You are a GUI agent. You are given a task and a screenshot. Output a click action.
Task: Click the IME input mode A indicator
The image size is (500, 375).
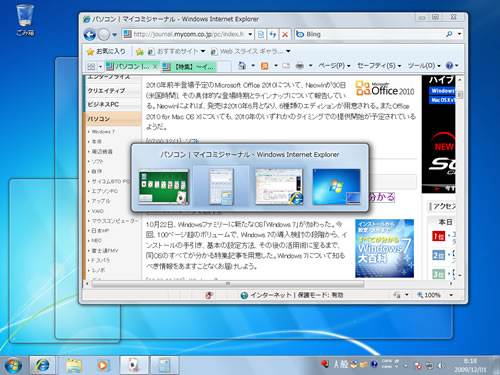(x=336, y=365)
